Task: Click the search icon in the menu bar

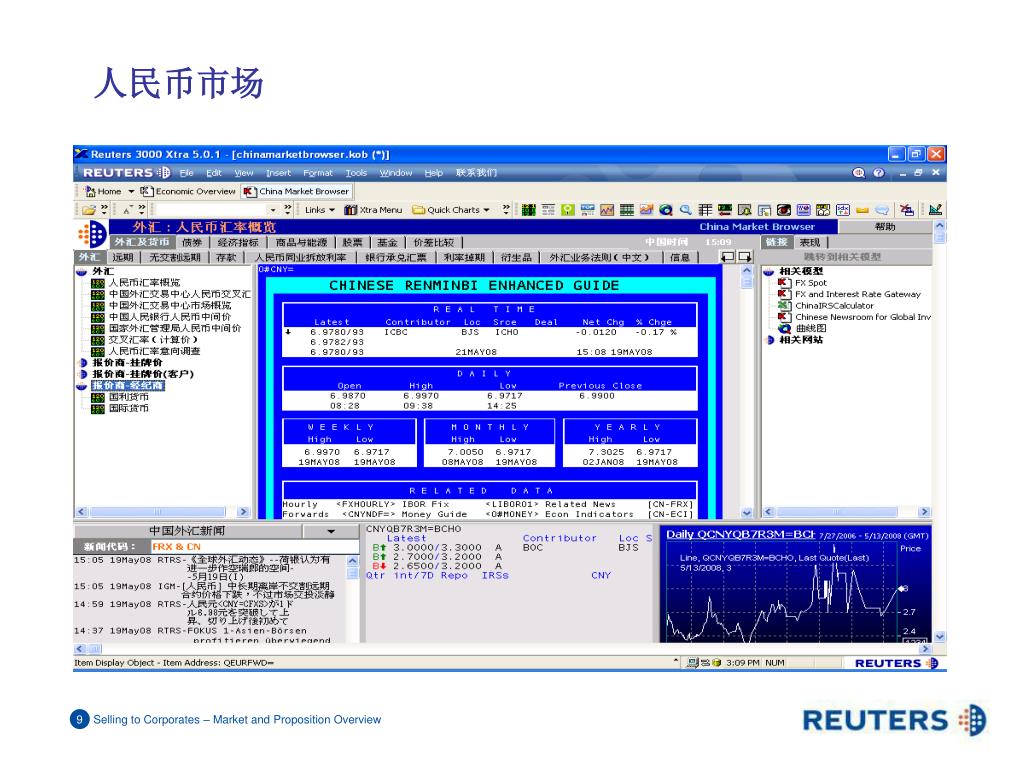Action: (859, 173)
